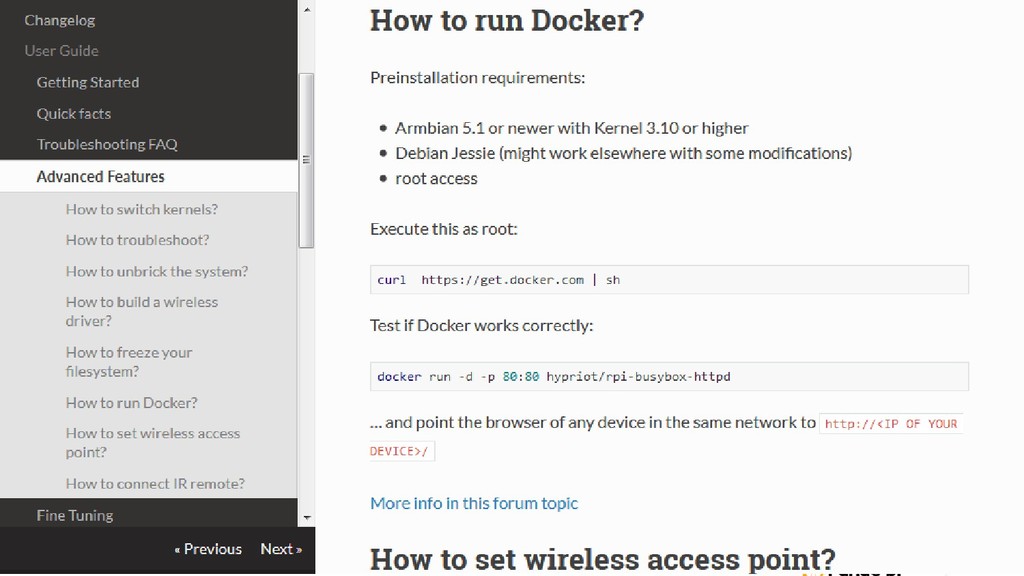Jump to How to freeze your filesystem?

coord(129,362)
